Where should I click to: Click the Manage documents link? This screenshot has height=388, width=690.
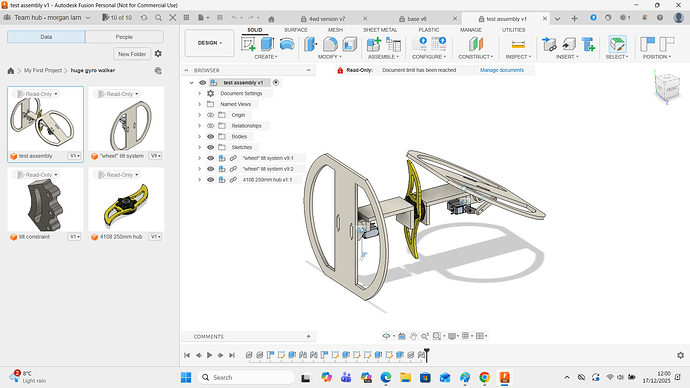[x=502, y=70]
